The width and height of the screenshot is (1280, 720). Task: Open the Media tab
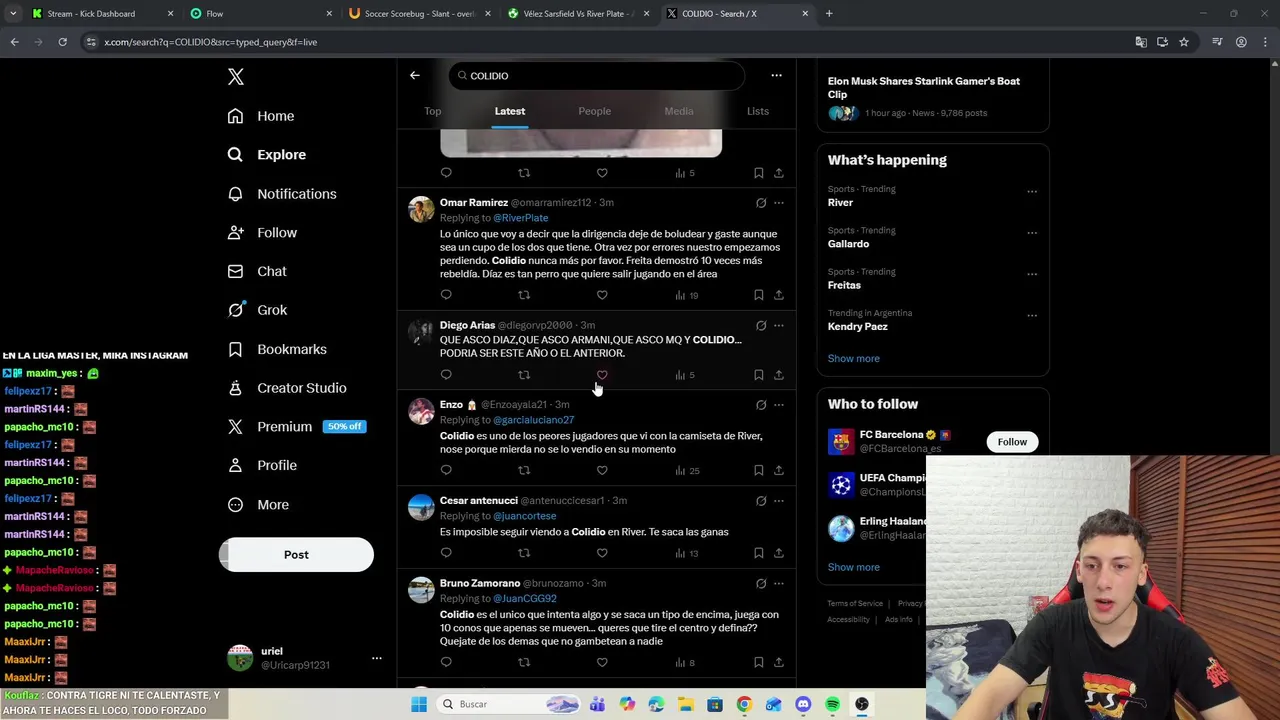point(679,111)
